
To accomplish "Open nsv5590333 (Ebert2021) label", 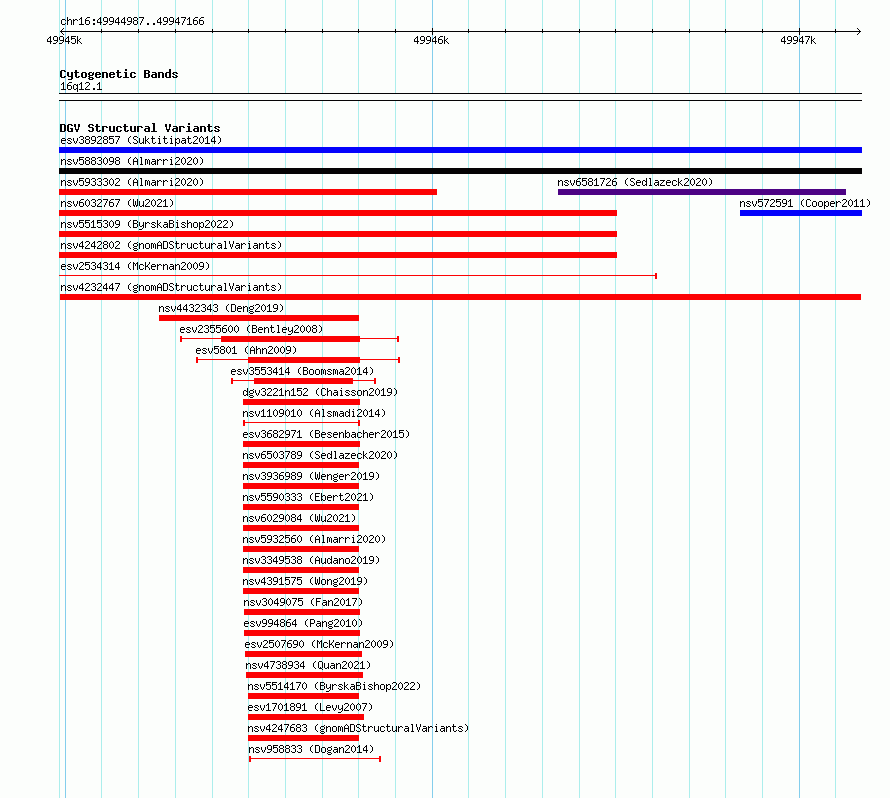I will [x=308, y=497].
